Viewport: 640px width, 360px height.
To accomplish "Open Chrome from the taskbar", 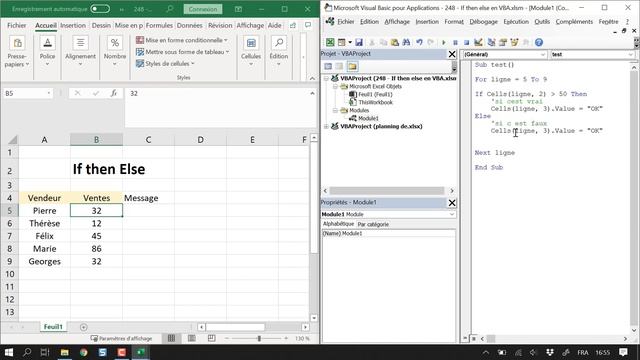I will click(x=83, y=352).
